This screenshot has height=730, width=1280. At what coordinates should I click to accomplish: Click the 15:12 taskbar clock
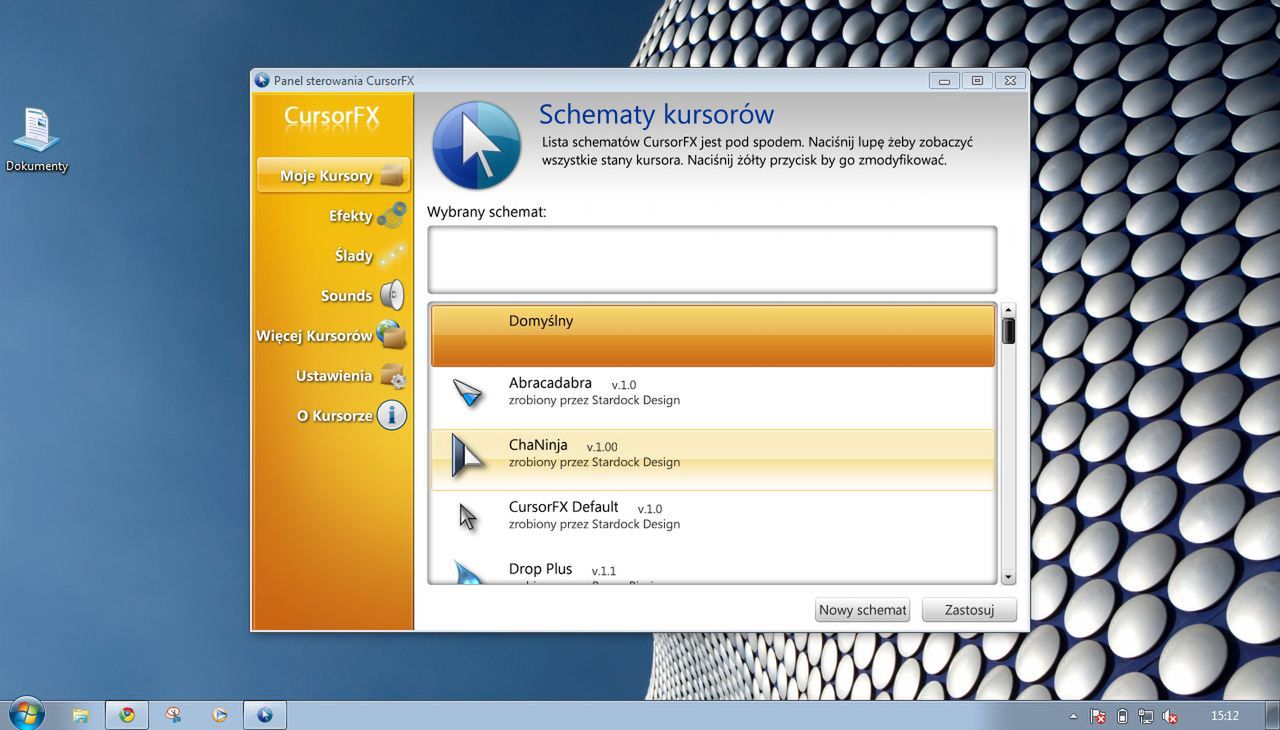pyautogui.click(x=1224, y=716)
